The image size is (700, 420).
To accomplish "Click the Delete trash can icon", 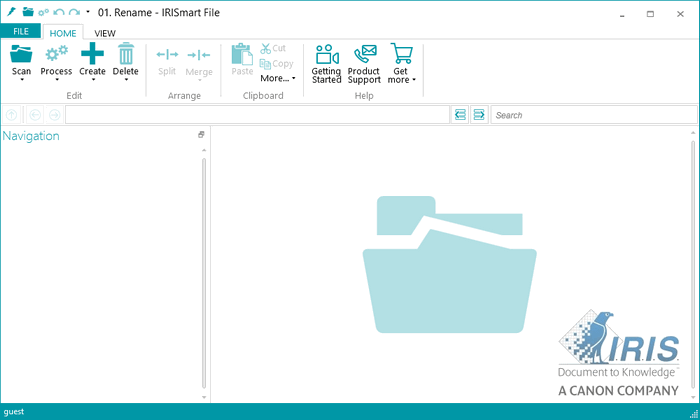I will tap(126, 54).
